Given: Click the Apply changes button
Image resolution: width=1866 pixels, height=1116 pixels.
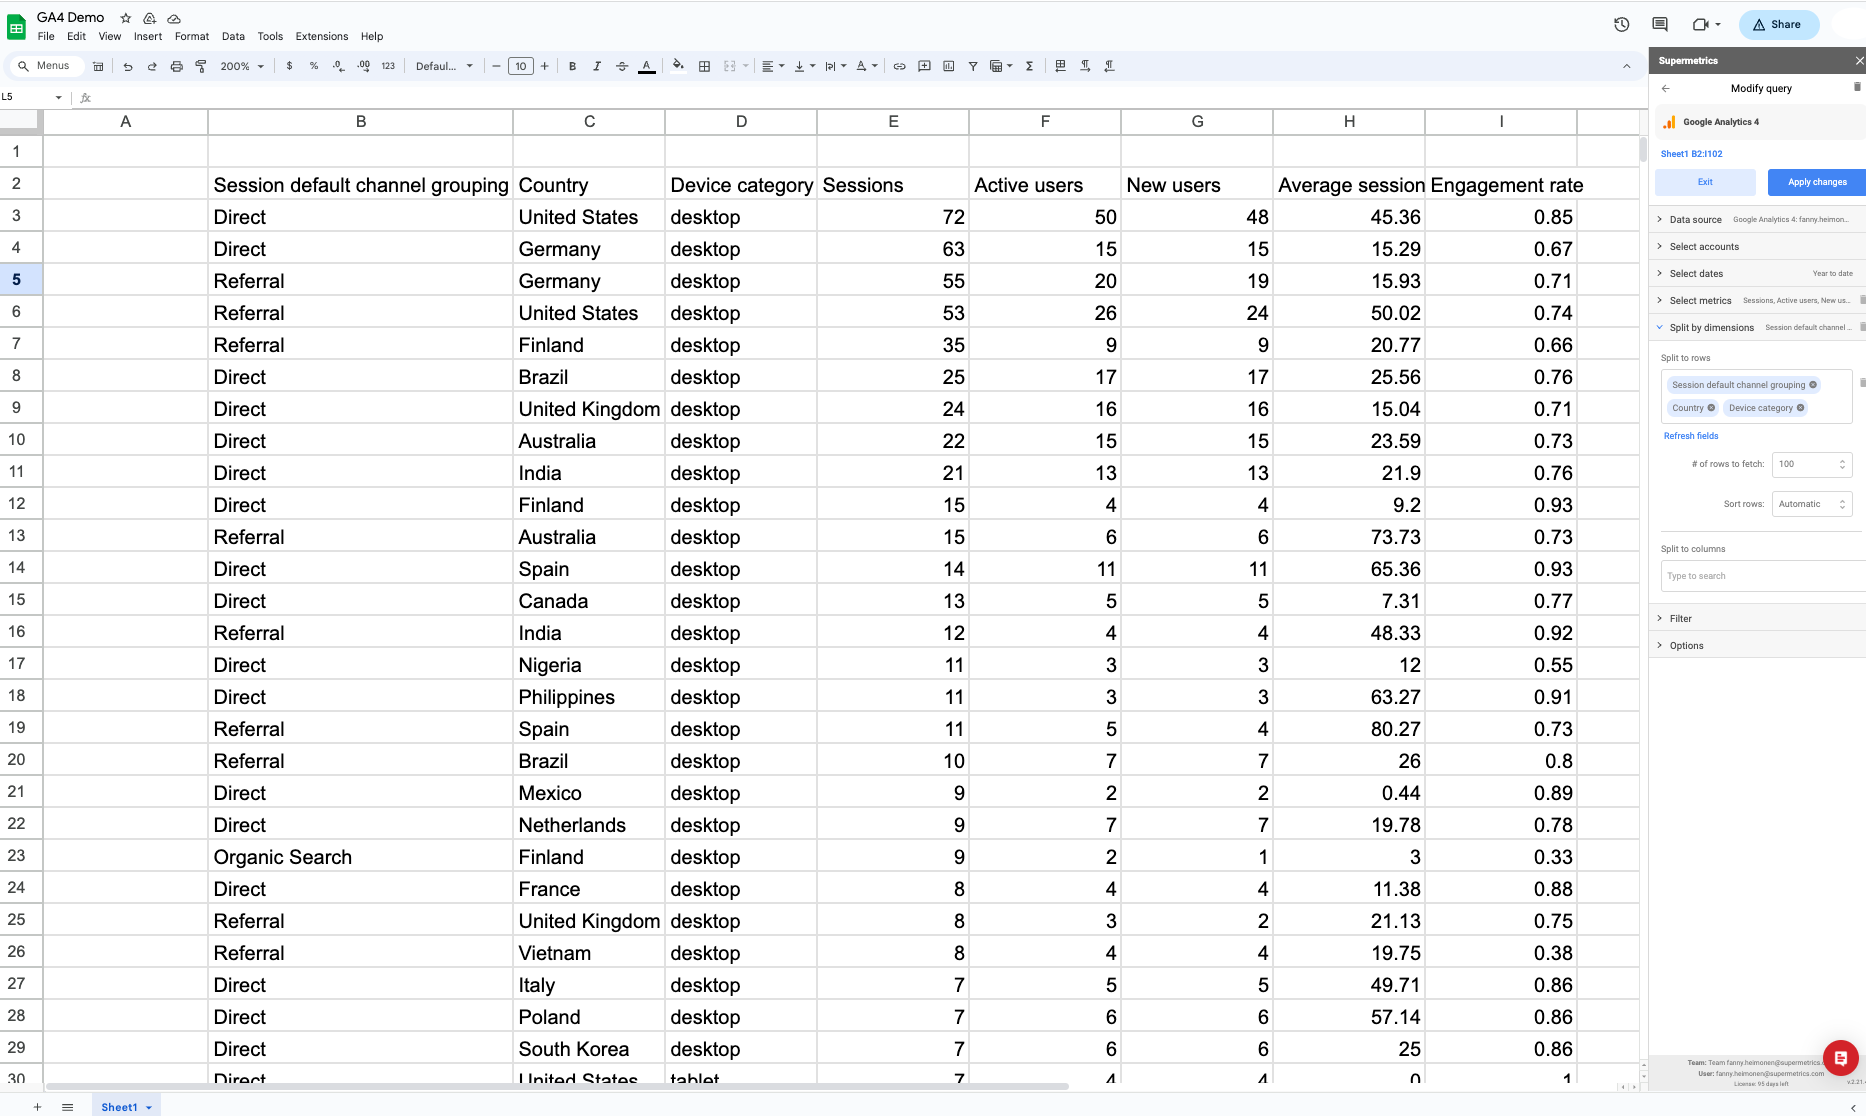Looking at the screenshot, I should tap(1816, 182).
